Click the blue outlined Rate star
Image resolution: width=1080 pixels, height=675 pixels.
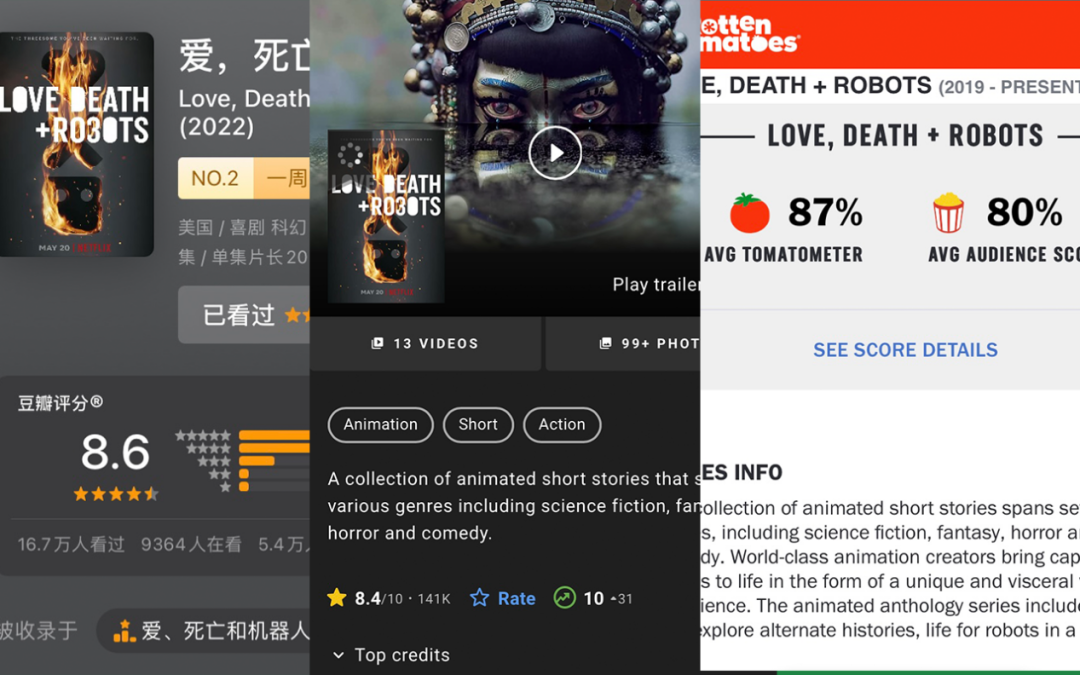479,598
